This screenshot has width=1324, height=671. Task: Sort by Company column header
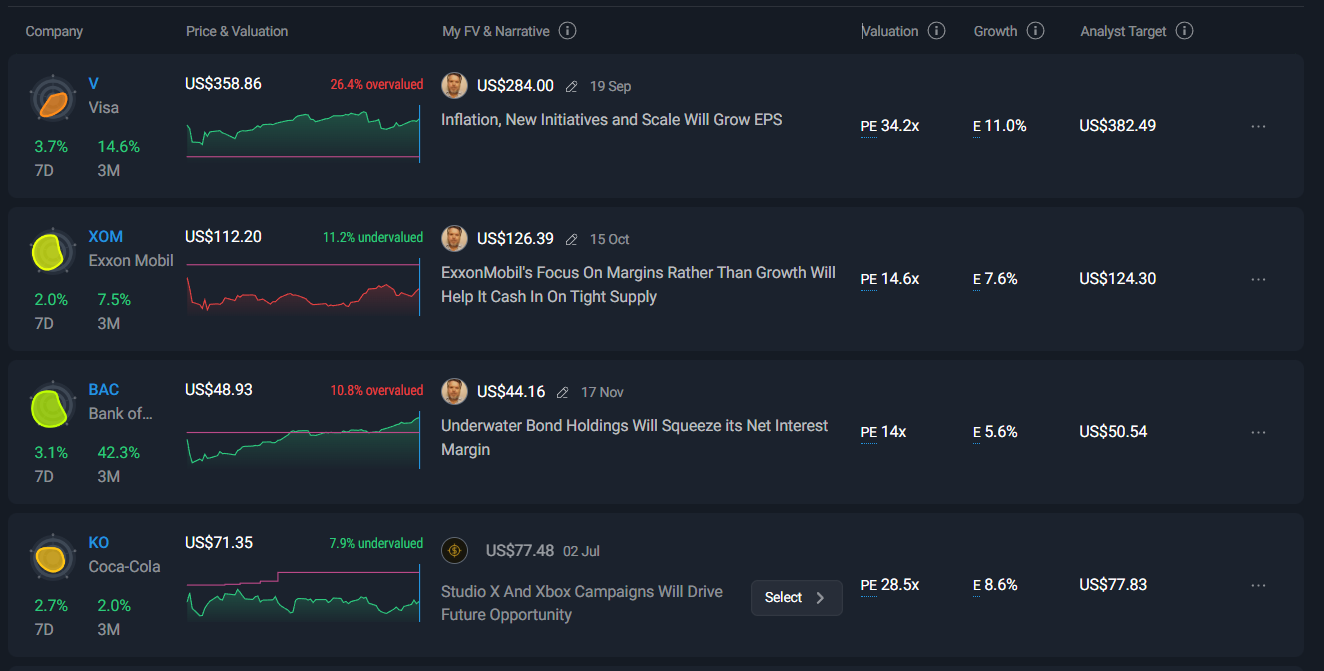tap(54, 31)
